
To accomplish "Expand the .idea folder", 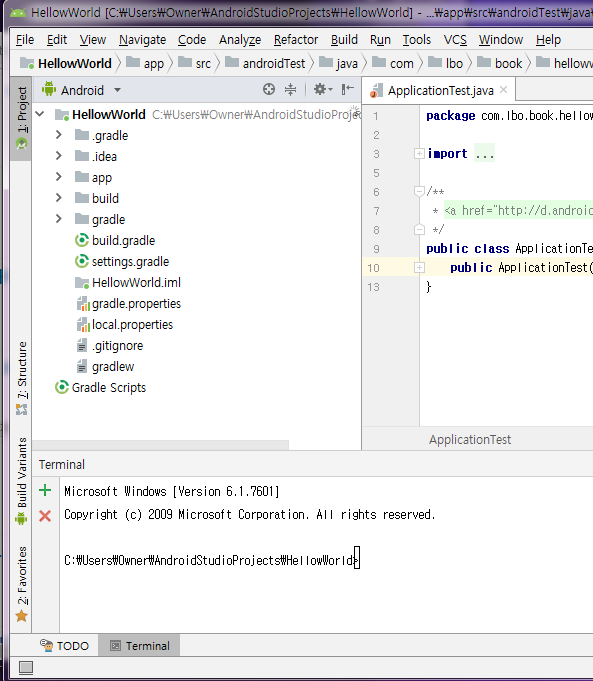I will (59, 156).
